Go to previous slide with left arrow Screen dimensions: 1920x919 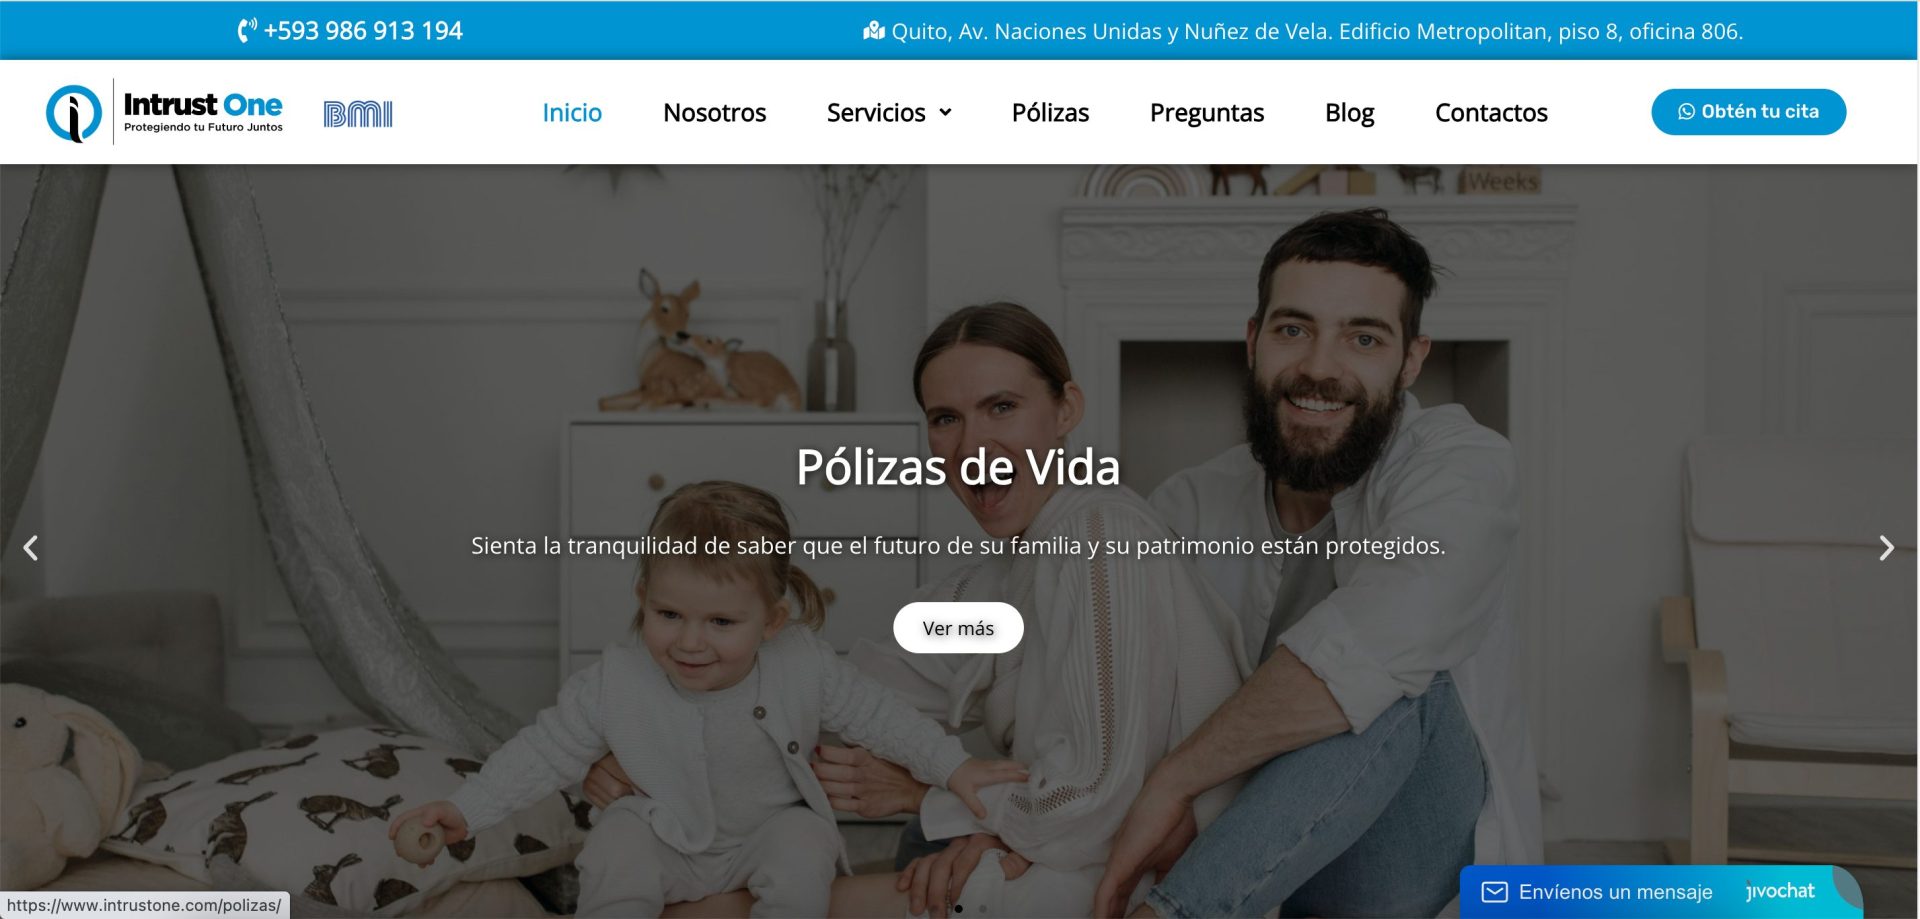pyautogui.click(x=31, y=548)
